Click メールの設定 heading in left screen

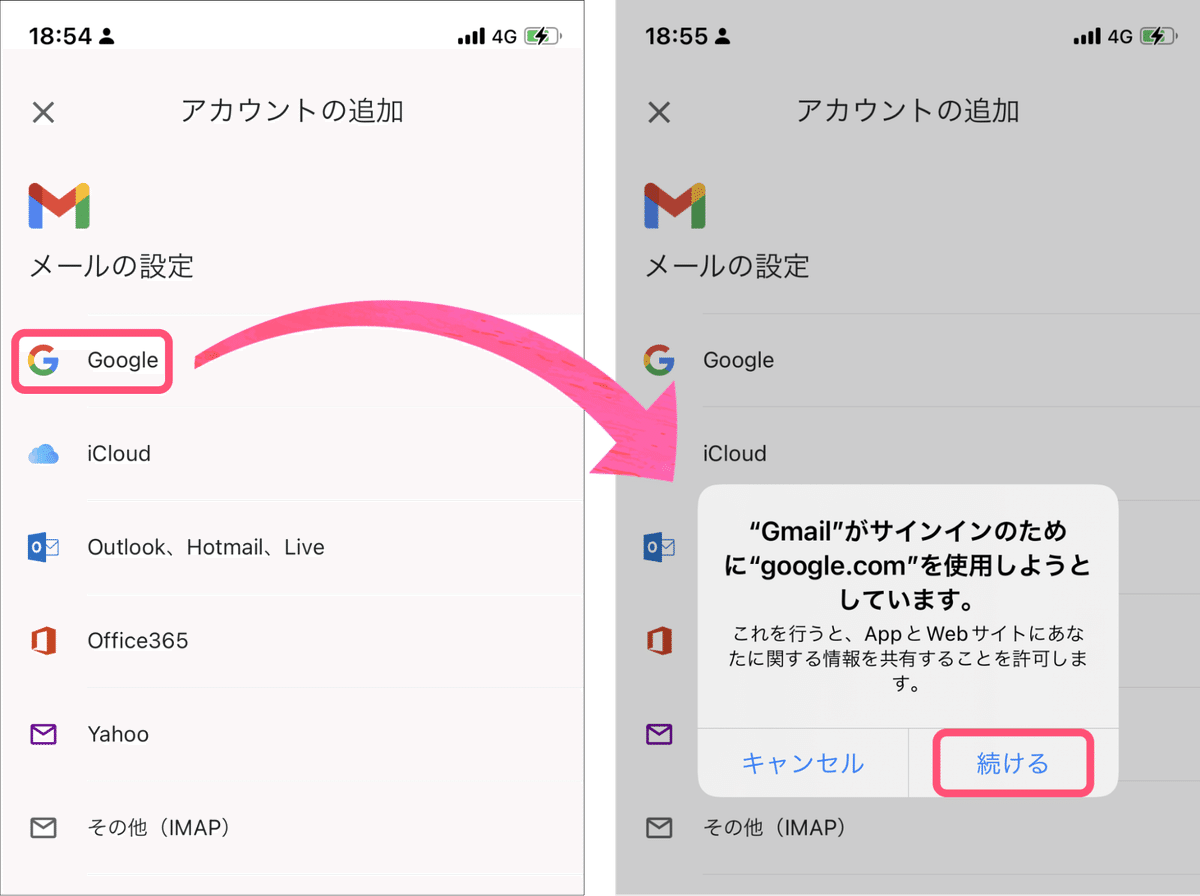(x=111, y=266)
